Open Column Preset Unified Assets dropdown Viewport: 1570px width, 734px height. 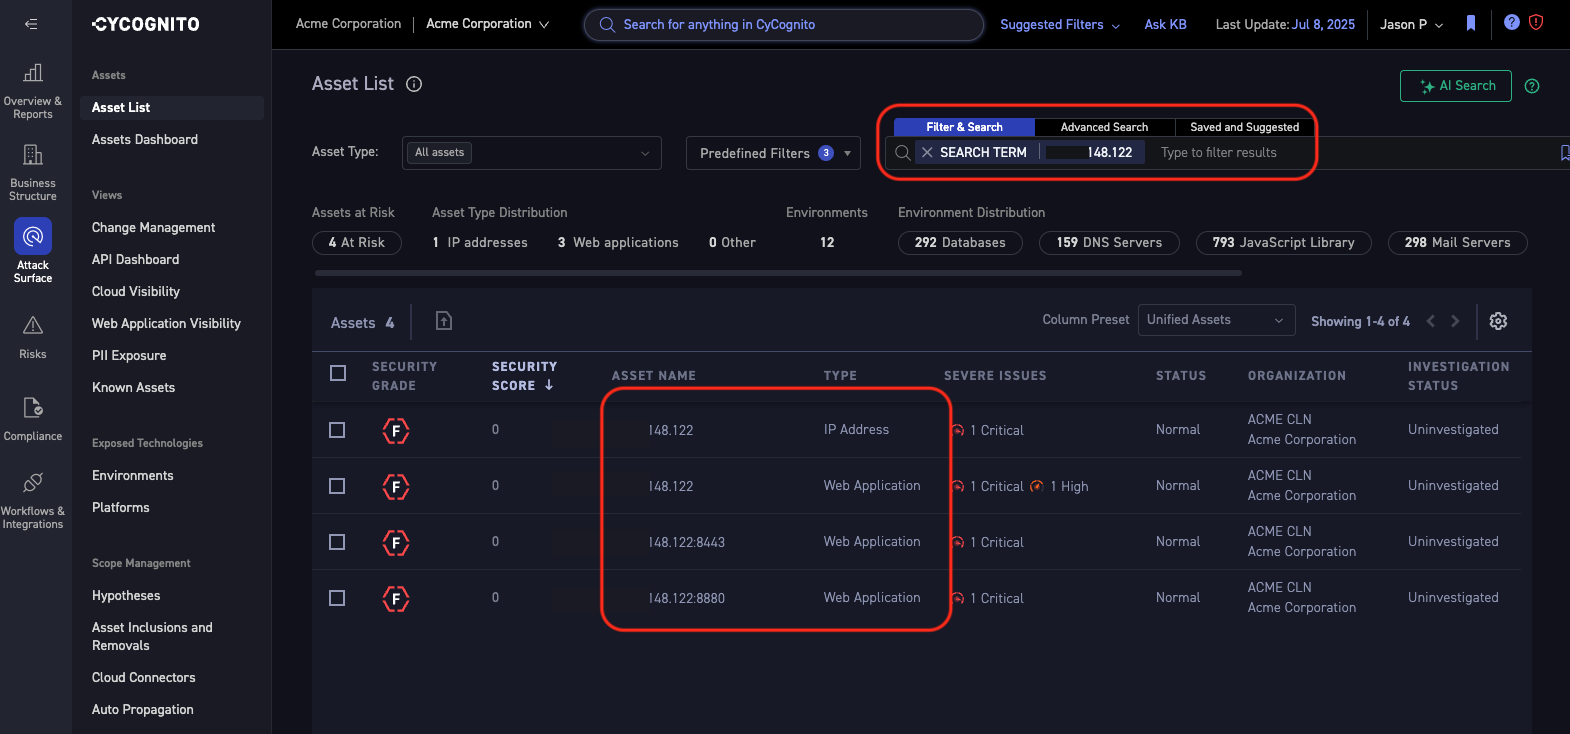pyautogui.click(x=1216, y=320)
